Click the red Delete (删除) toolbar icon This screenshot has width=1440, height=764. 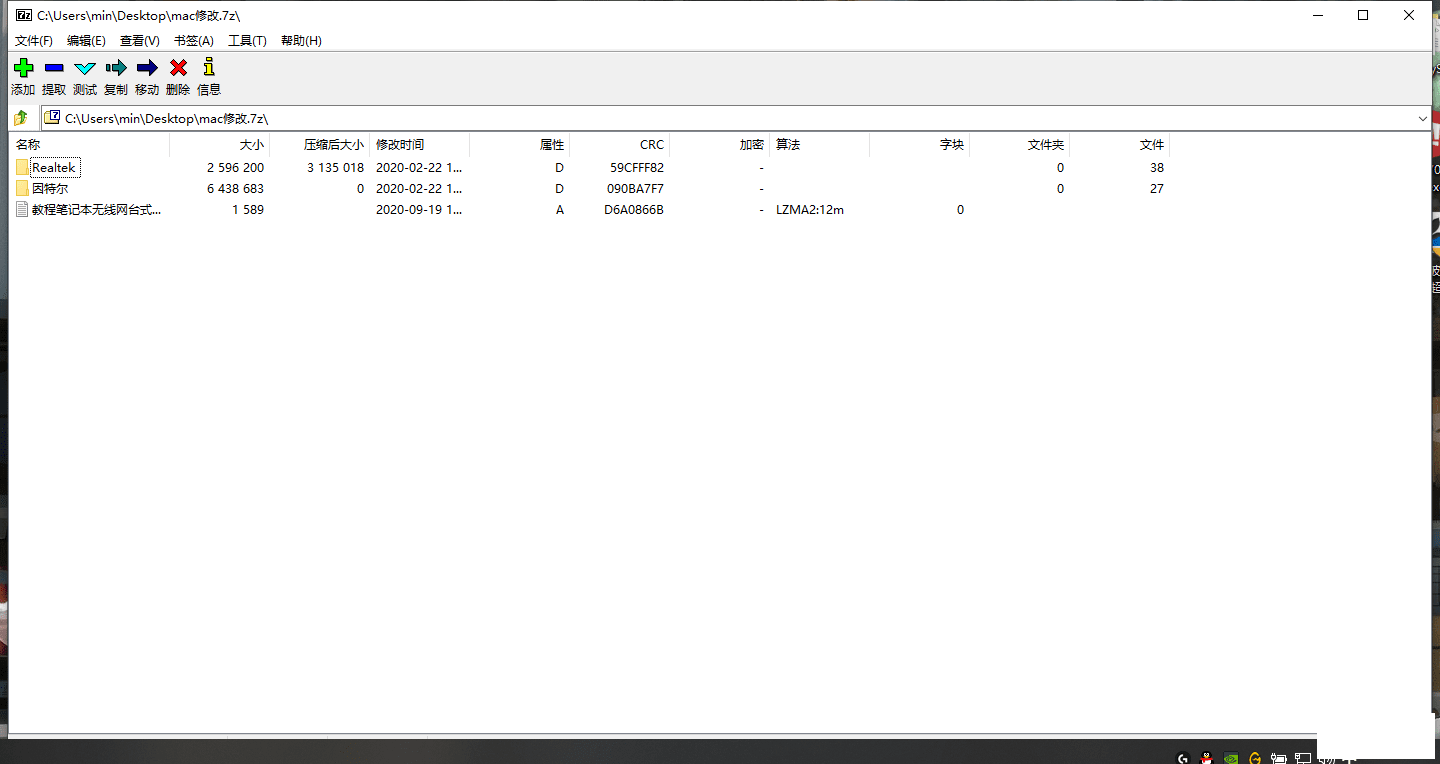178,68
